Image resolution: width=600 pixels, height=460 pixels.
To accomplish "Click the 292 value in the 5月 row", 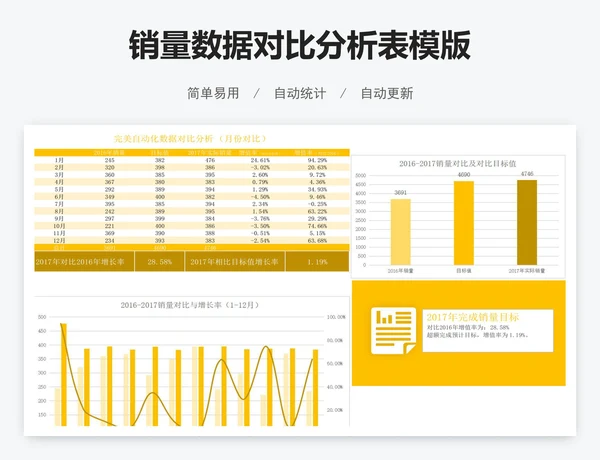I will (x=109, y=189).
